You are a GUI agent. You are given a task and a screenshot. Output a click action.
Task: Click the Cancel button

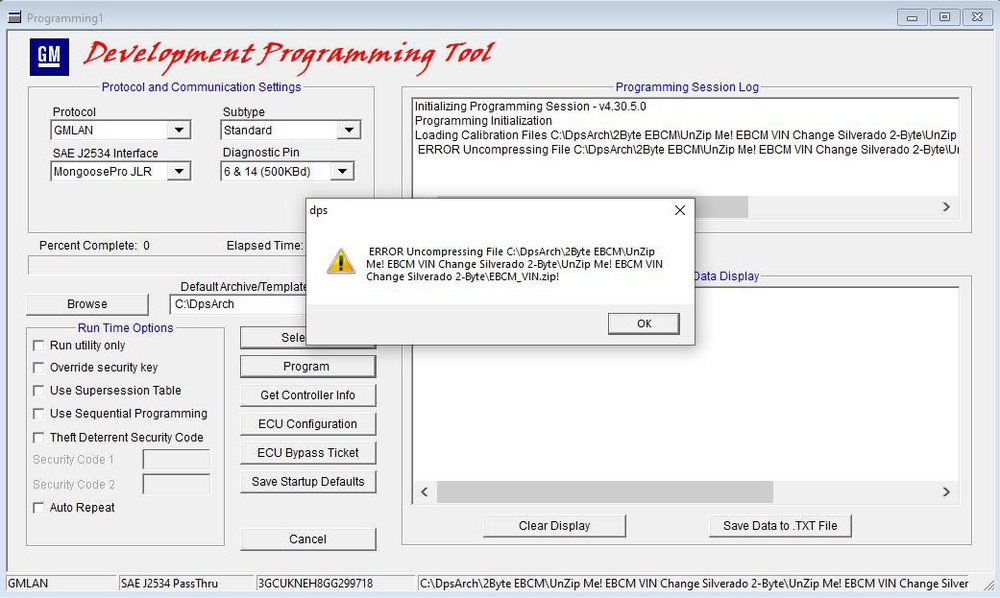[307, 539]
